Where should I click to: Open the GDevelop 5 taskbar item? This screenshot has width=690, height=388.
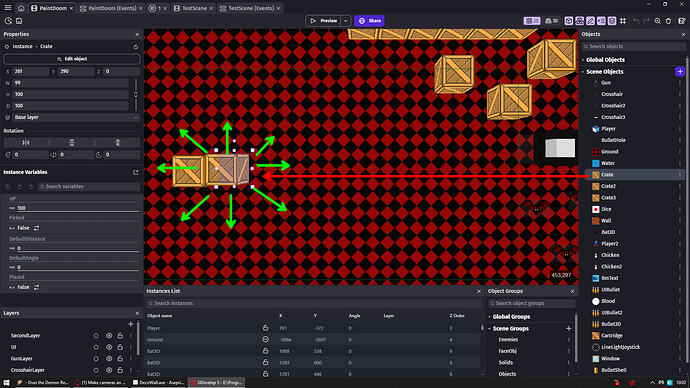coord(217,383)
